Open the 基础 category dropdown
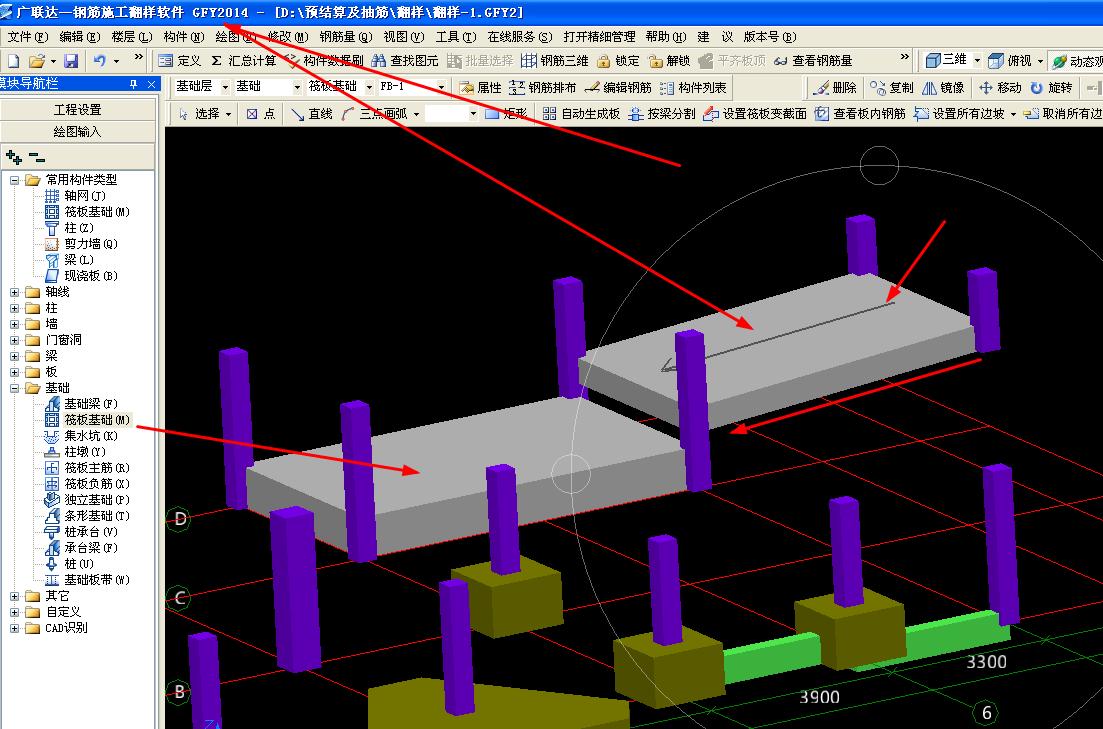The width and height of the screenshot is (1103, 729). click(x=297, y=87)
